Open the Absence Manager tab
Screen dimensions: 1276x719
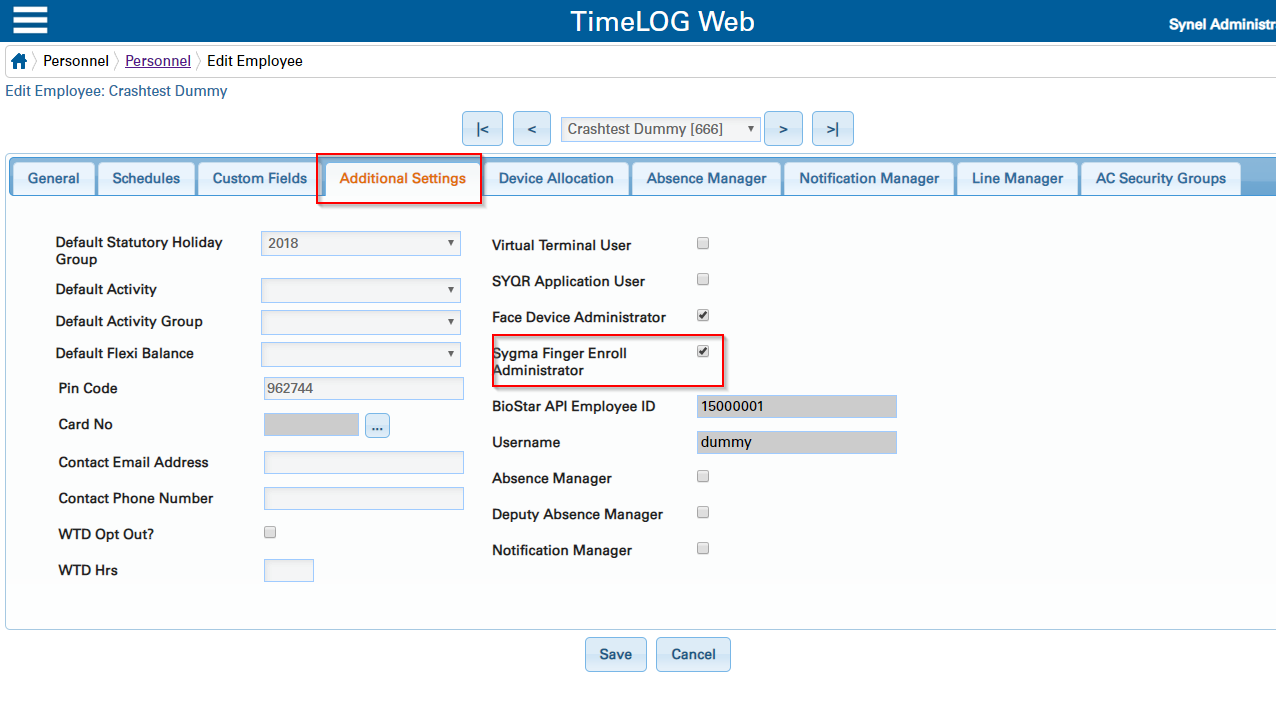tap(707, 178)
